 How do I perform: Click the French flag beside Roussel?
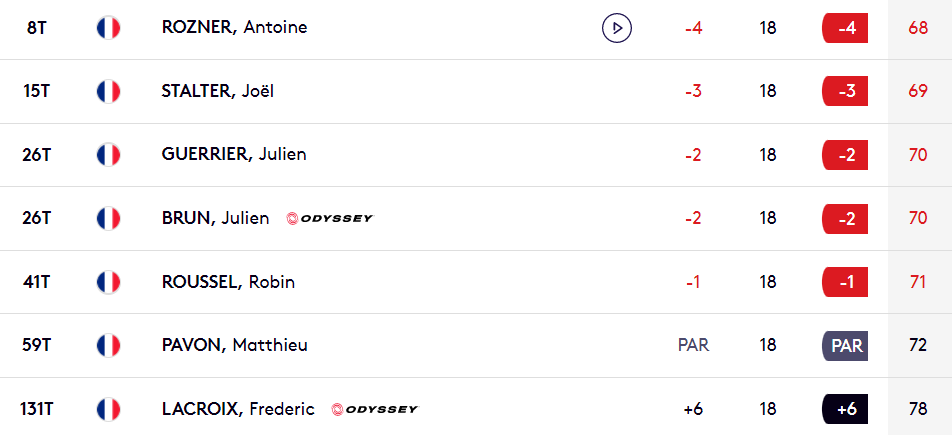click(x=108, y=282)
